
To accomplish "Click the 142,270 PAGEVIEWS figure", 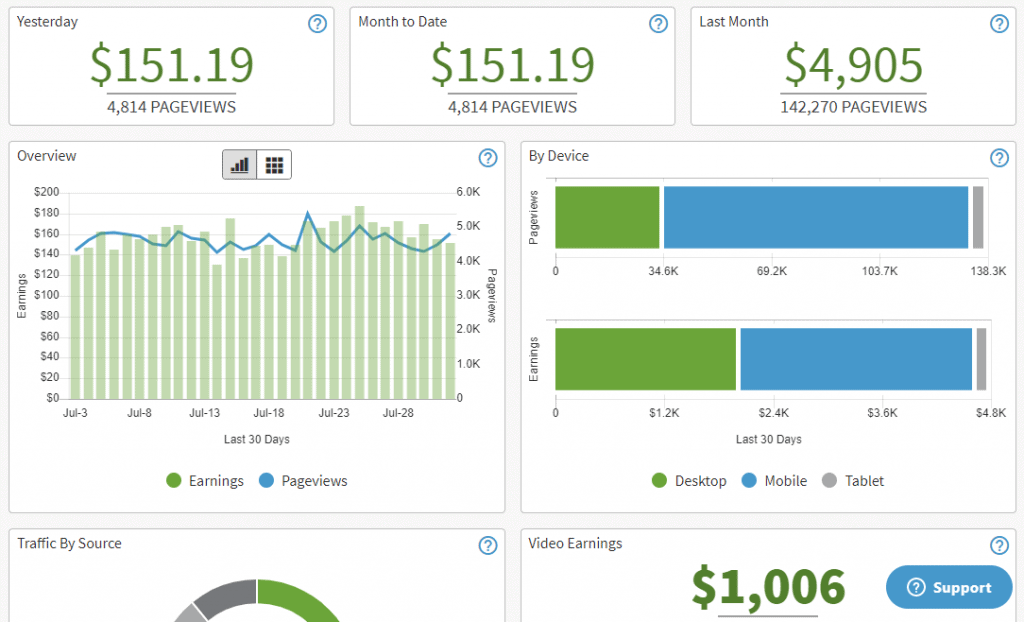I will 854,107.
